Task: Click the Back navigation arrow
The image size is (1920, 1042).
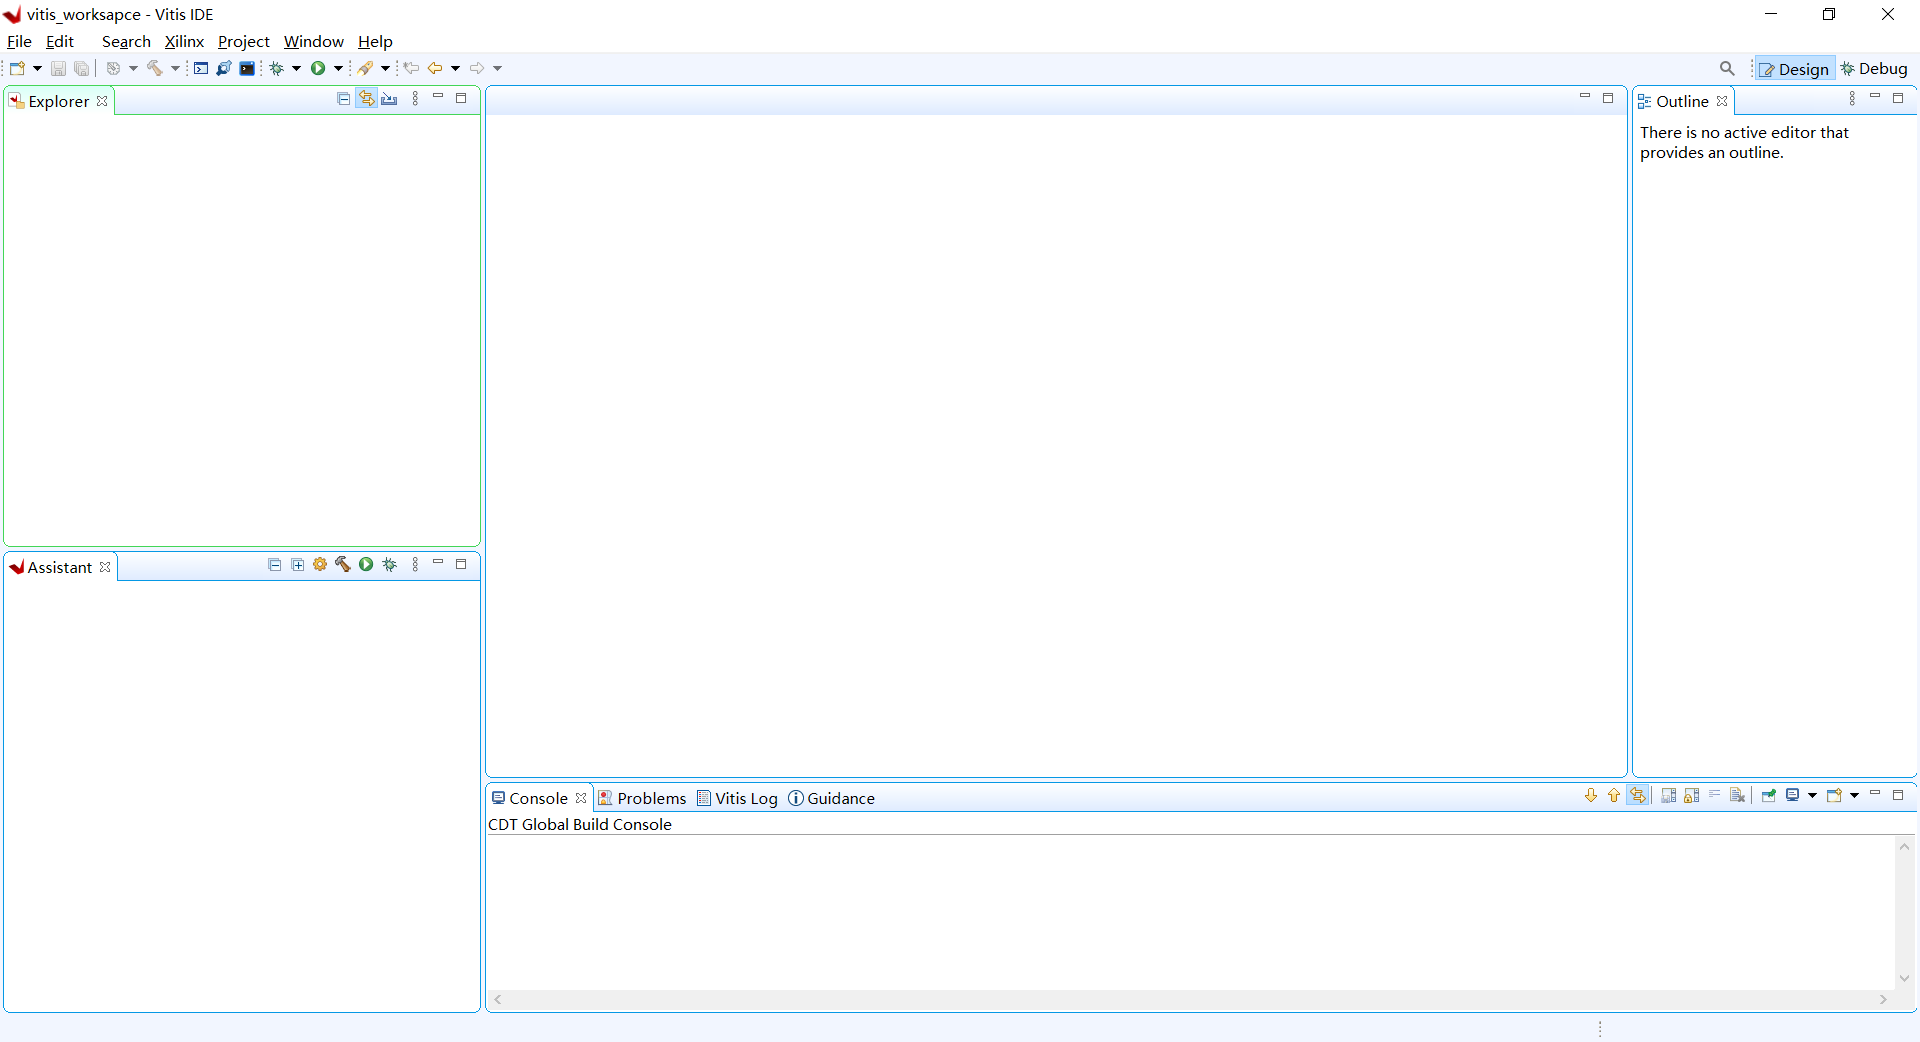Action: pos(435,68)
